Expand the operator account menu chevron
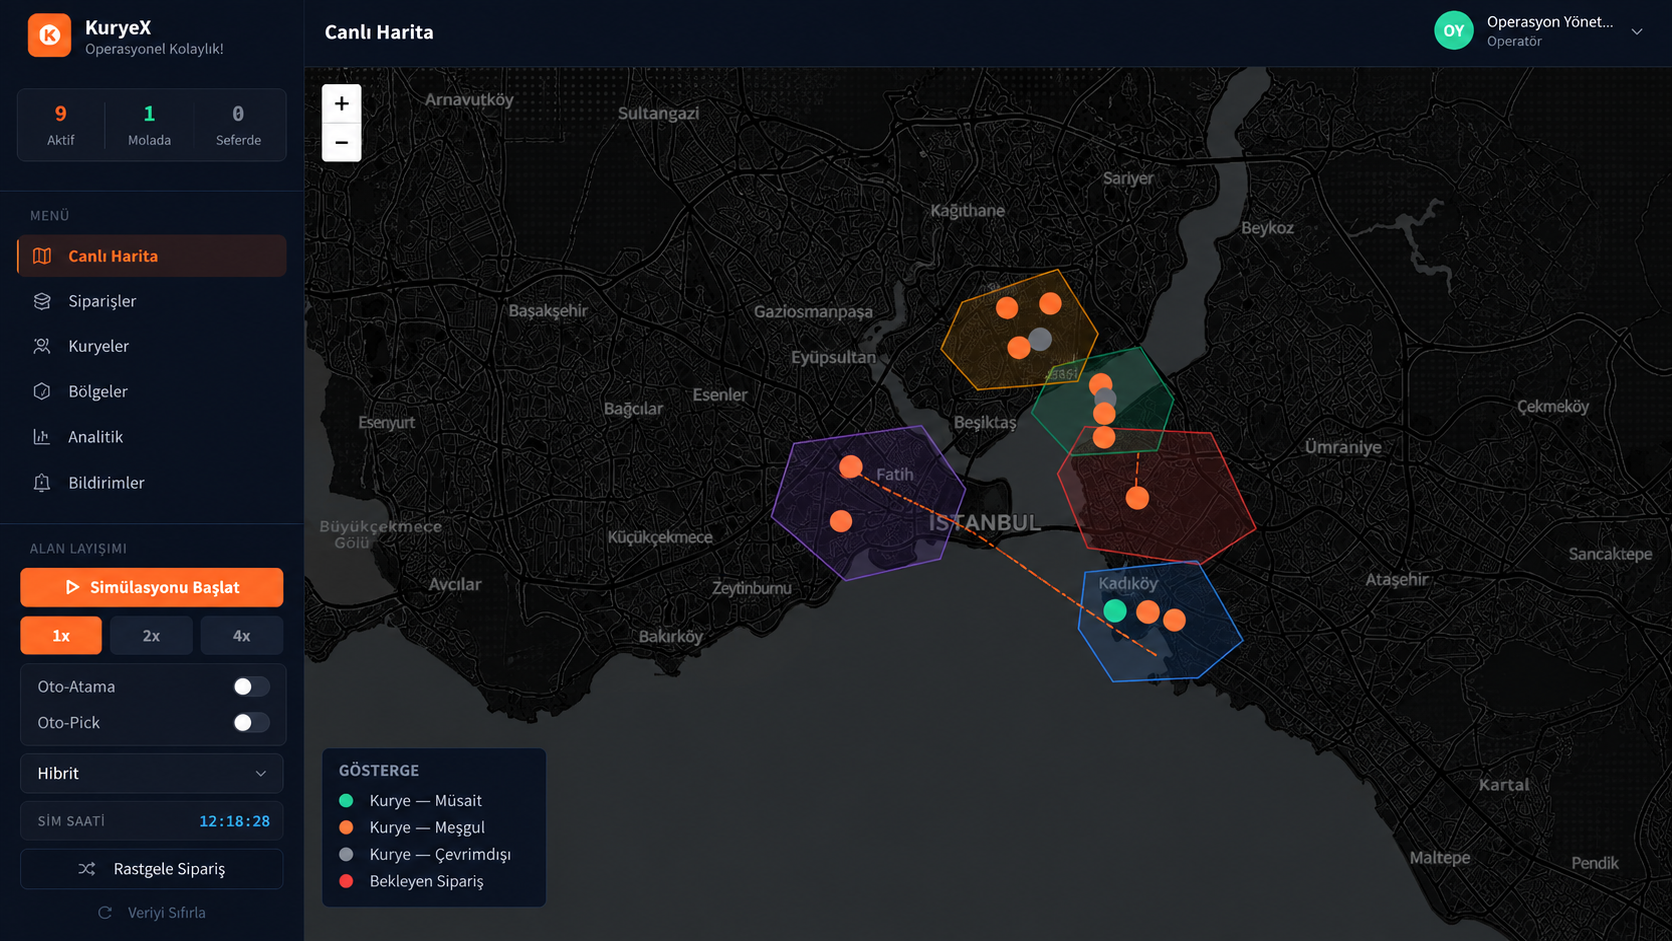The height and width of the screenshot is (941, 1672). pyautogui.click(x=1637, y=31)
